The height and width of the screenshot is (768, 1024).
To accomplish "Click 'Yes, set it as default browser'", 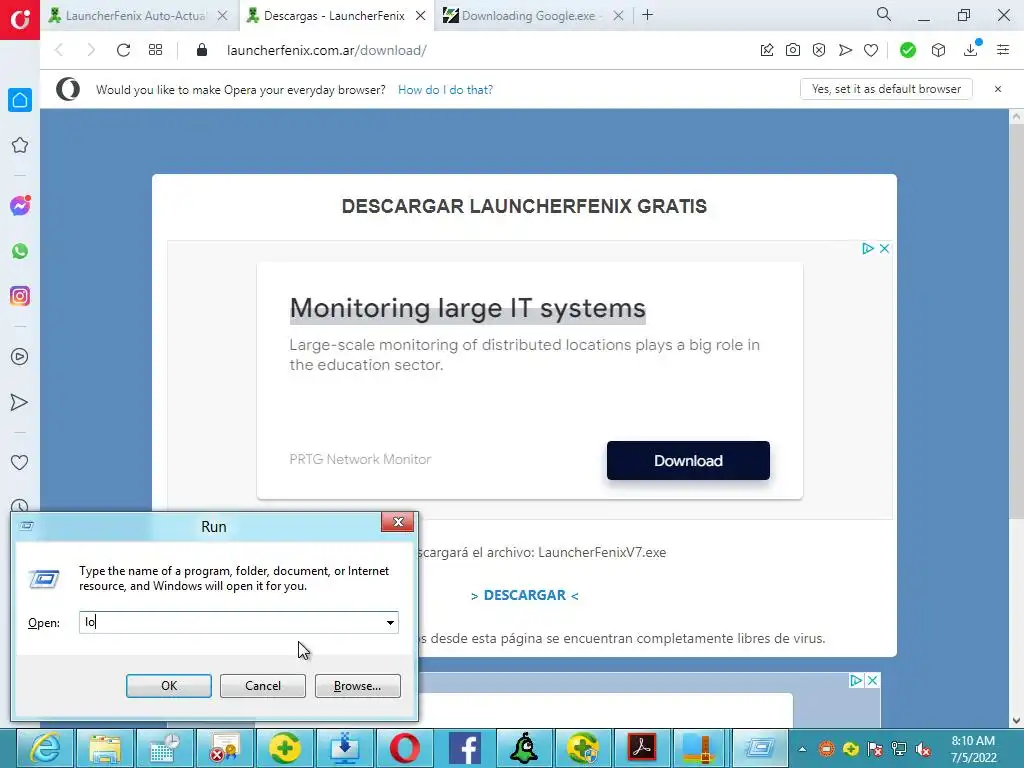I will pos(886,89).
